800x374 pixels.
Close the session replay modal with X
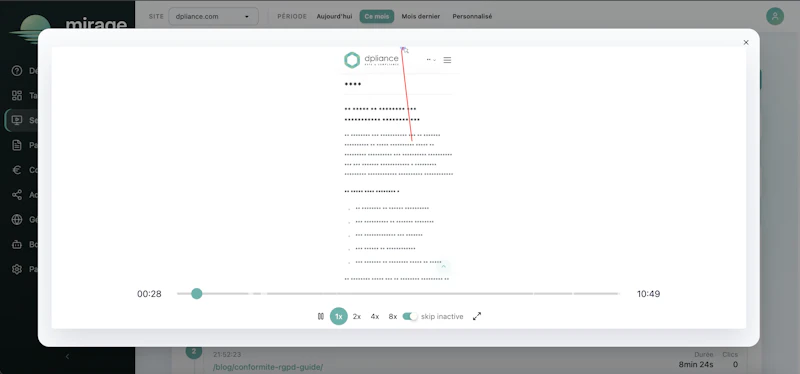pos(746,42)
